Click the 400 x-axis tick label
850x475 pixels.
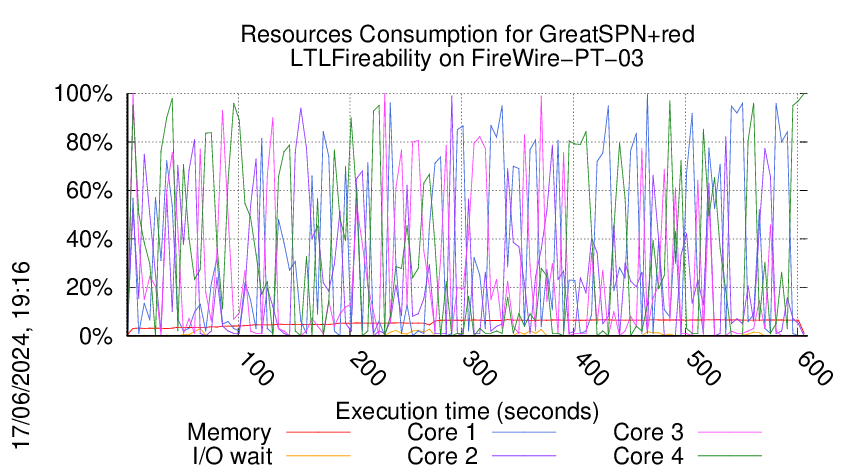pos(591,370)
